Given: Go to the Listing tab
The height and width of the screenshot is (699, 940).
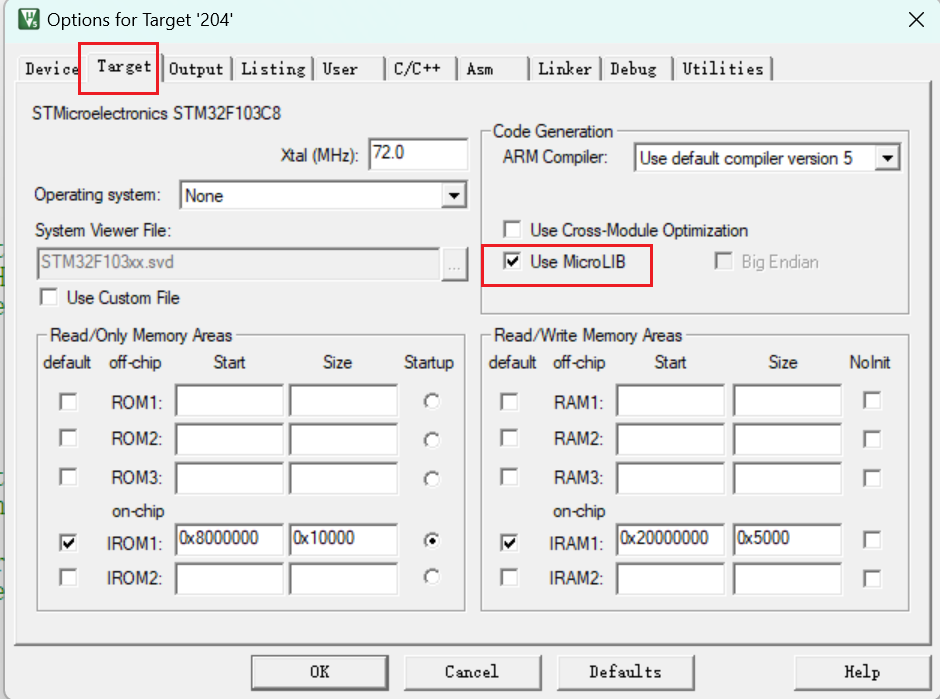Looking at the screenshot, I should tap(273, 69).
